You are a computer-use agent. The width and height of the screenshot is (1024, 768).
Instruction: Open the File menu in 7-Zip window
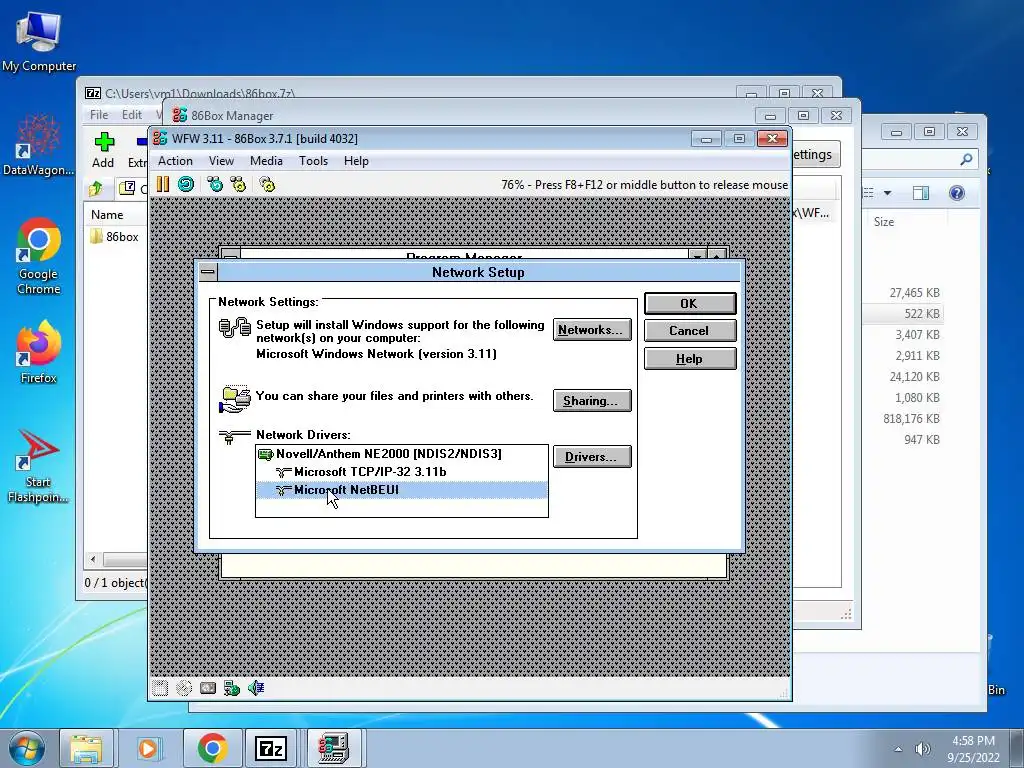pyautogui.click(x=99, y=115)
